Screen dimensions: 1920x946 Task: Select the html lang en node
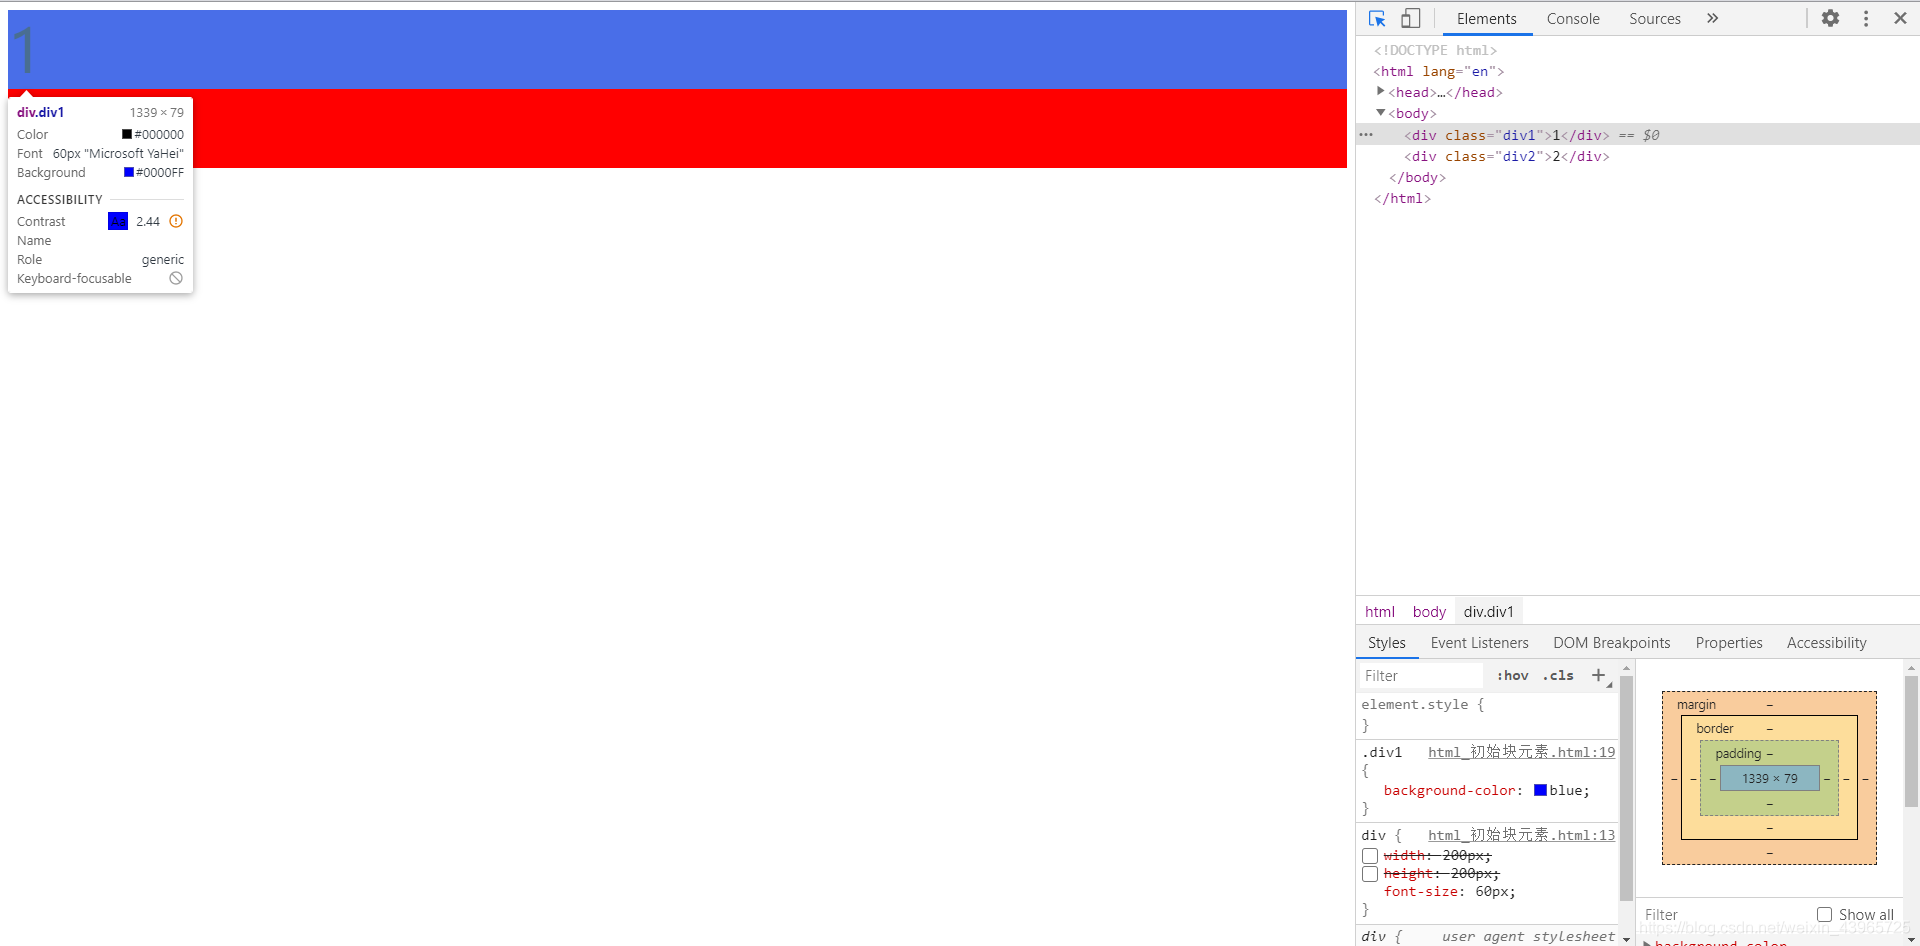point(1439,71)
